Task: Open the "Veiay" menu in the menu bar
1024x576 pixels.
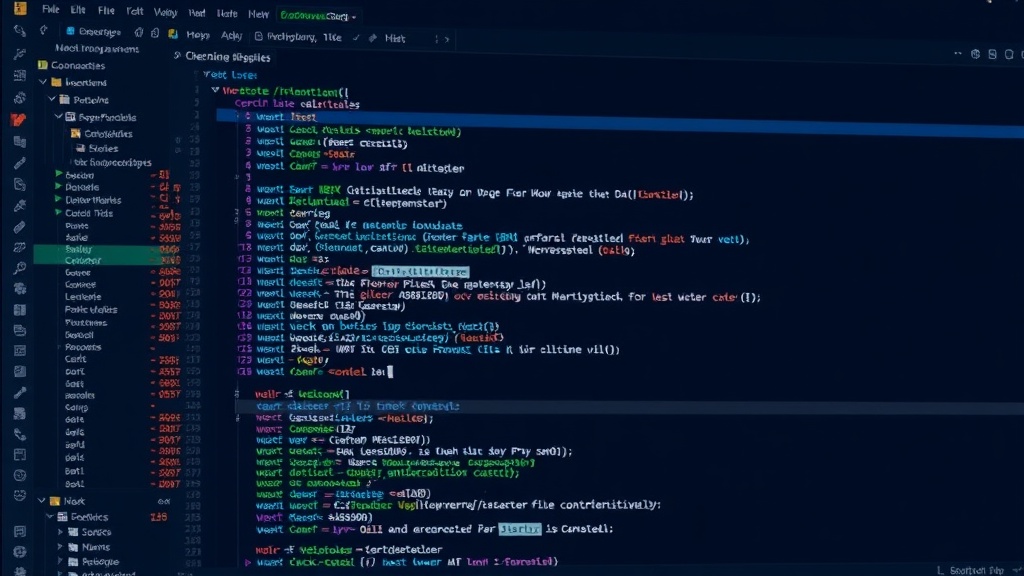Action: coord(165,12)
